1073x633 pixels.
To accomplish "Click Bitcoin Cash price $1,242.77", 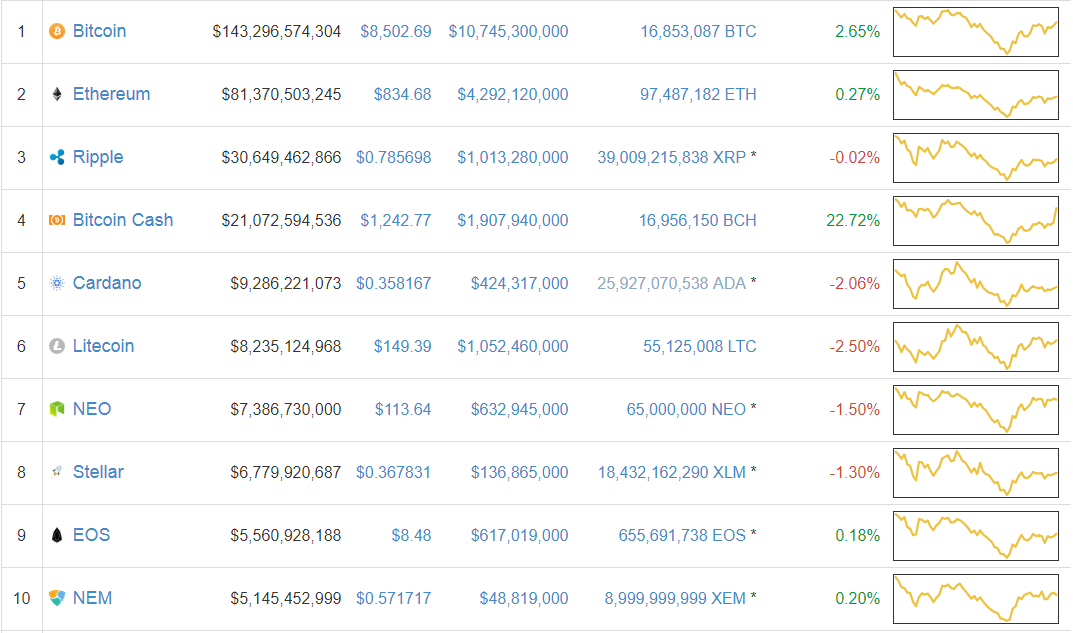I will coord(396,220).
